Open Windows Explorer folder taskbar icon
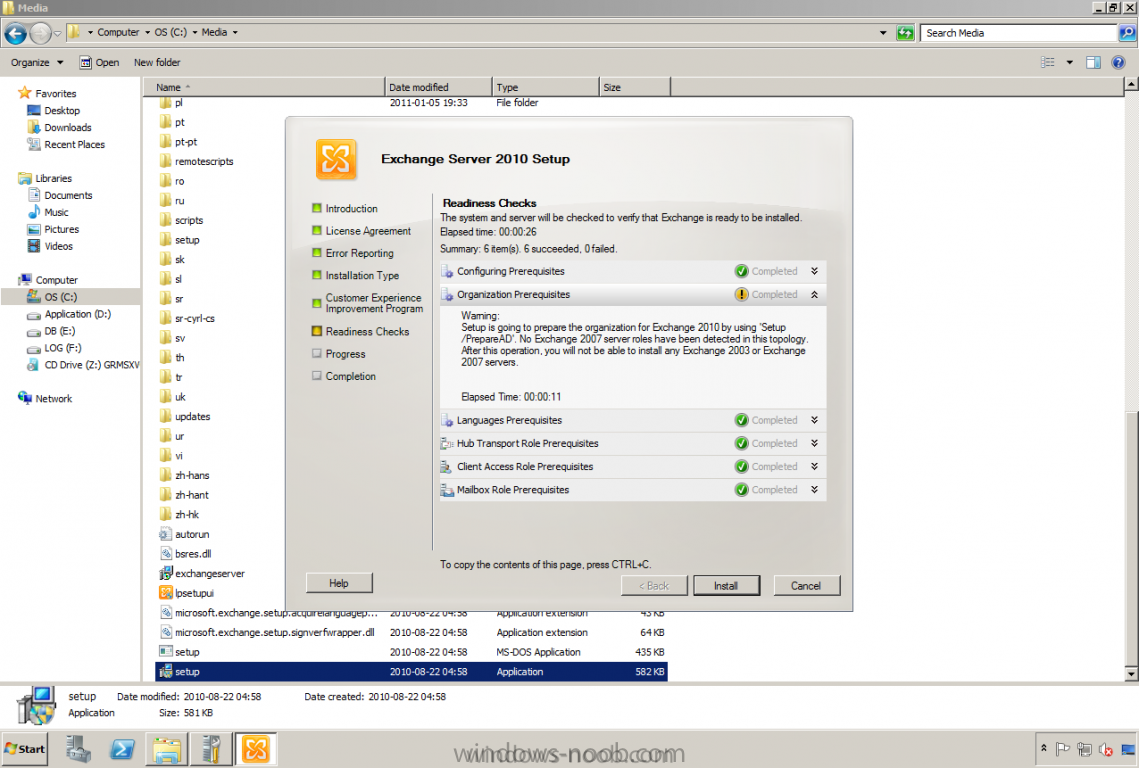1139x768 pixels. (x=166, y=749)
